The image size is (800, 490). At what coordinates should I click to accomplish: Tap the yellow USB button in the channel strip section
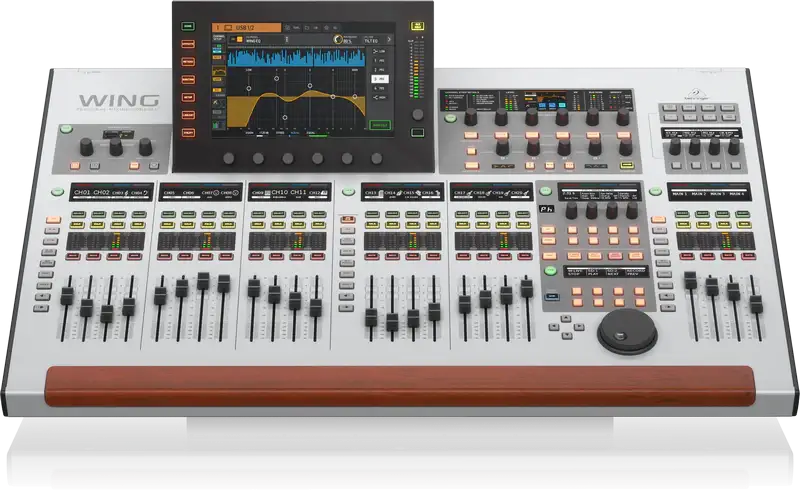627,165
